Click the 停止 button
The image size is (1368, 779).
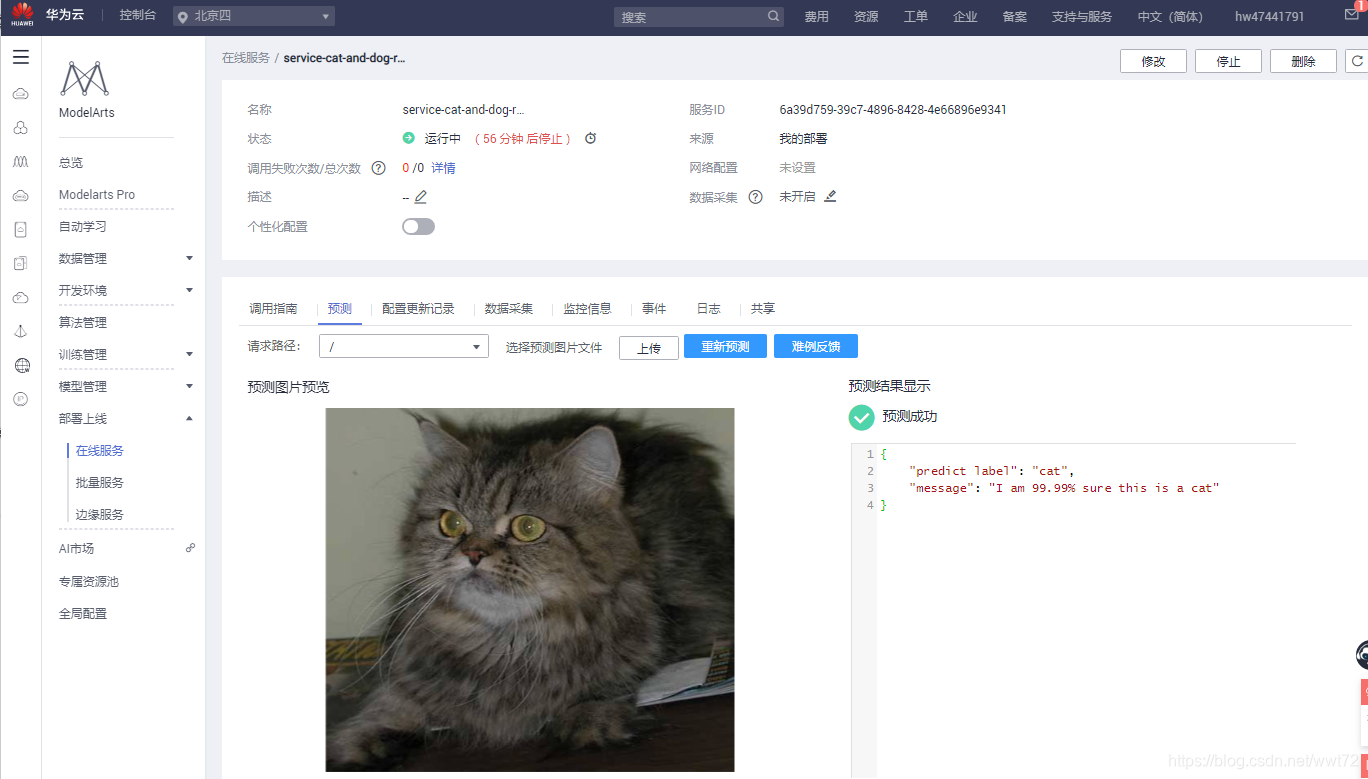pos(1228,61)
